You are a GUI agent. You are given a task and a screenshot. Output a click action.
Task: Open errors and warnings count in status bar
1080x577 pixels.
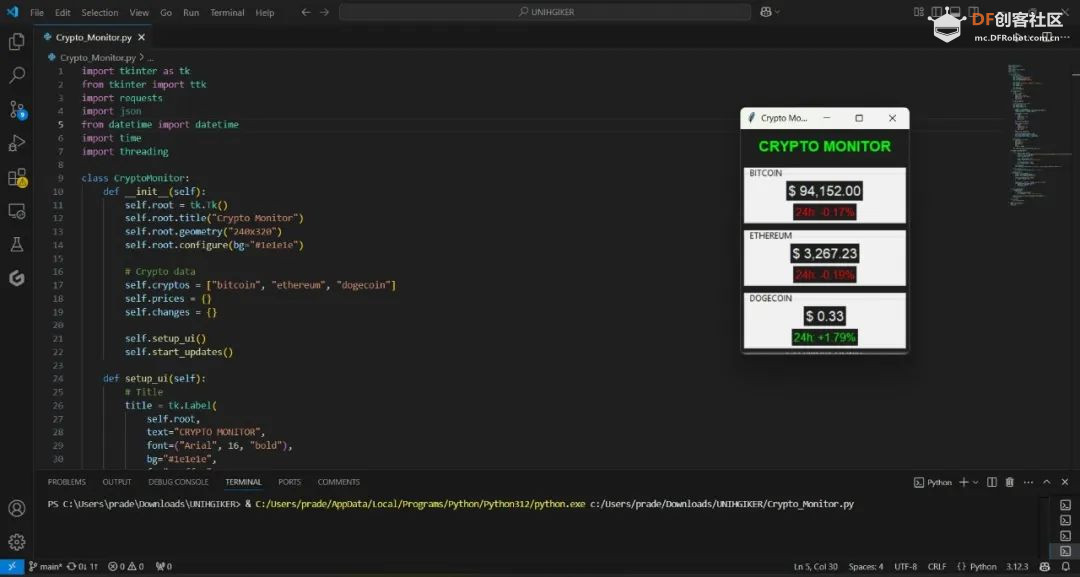[126, 567]
